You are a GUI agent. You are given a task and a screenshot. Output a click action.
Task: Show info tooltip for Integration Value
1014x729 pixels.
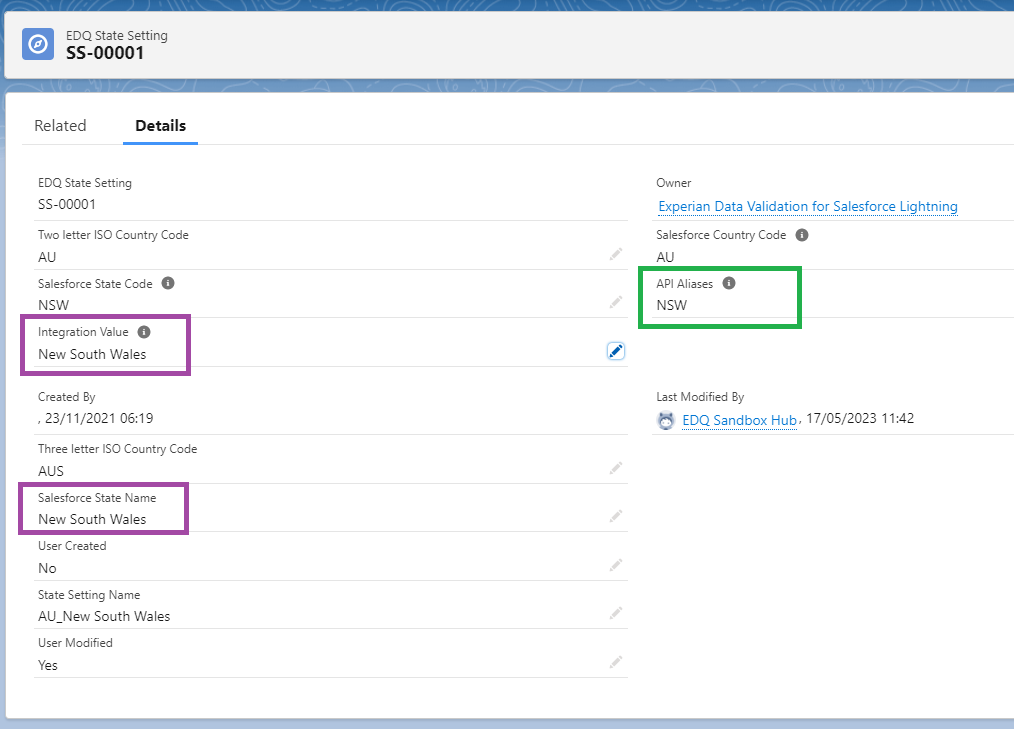144,332
